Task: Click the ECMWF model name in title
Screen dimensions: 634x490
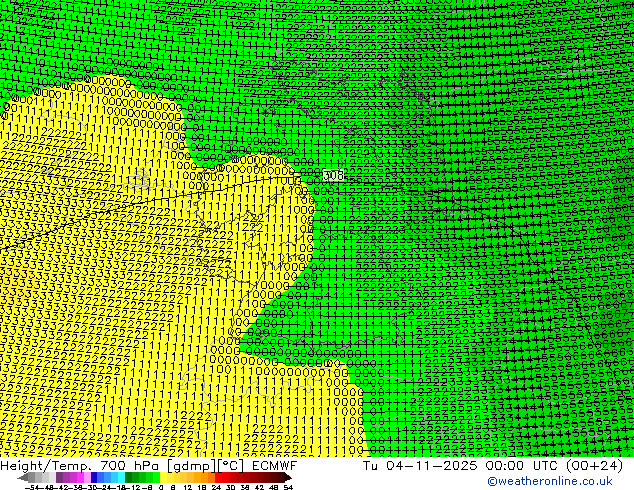Action: coord(275,466)
